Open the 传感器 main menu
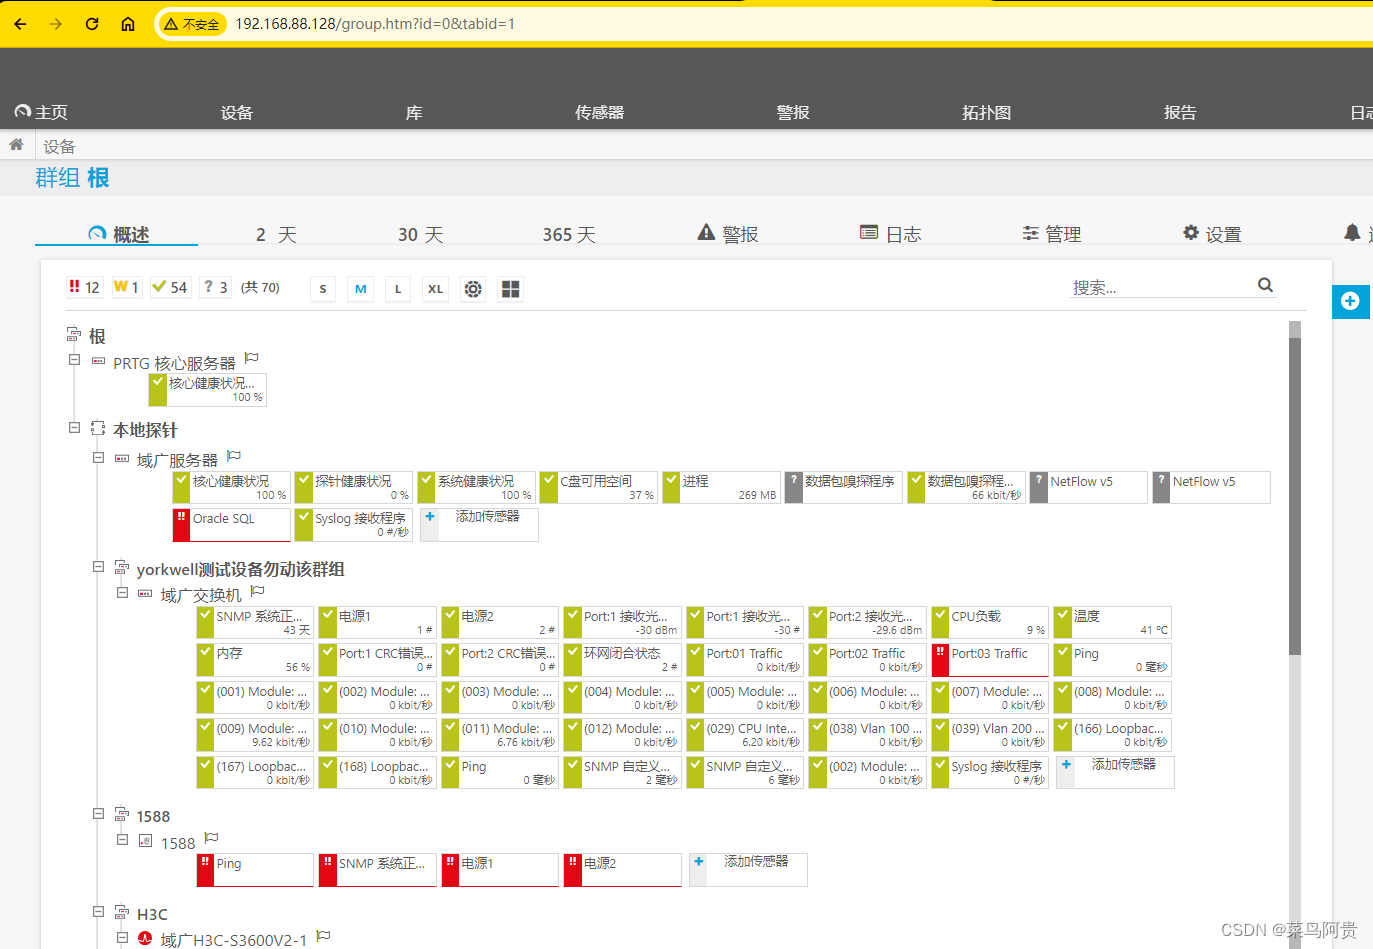This screenshot has height=949, width=1373. 600,113
